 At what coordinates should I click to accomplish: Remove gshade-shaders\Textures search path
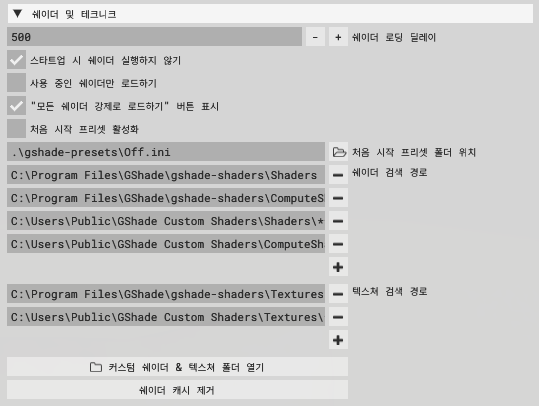pos(338,294)
